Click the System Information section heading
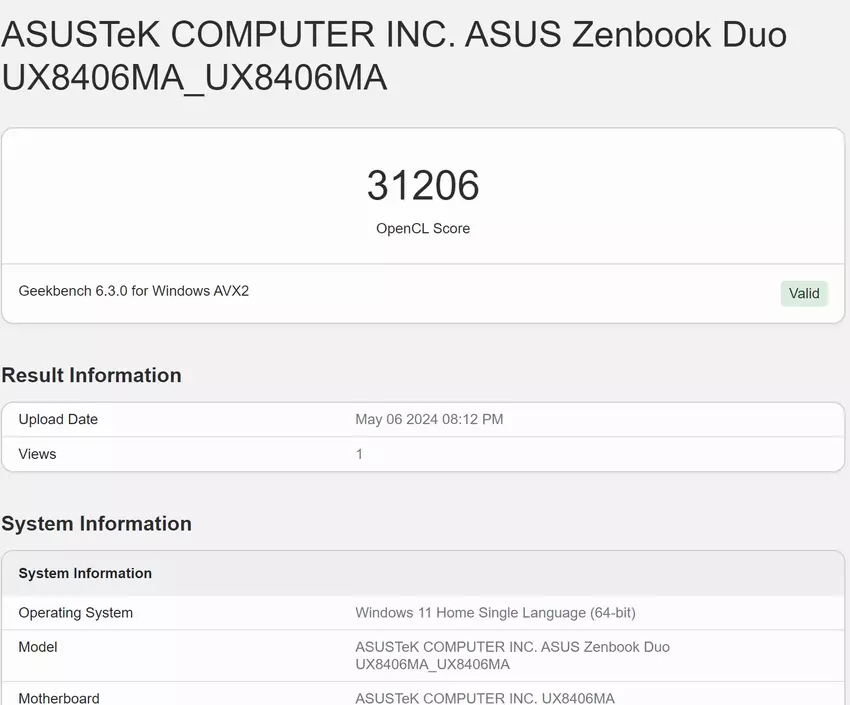 (x=96, y=523)
